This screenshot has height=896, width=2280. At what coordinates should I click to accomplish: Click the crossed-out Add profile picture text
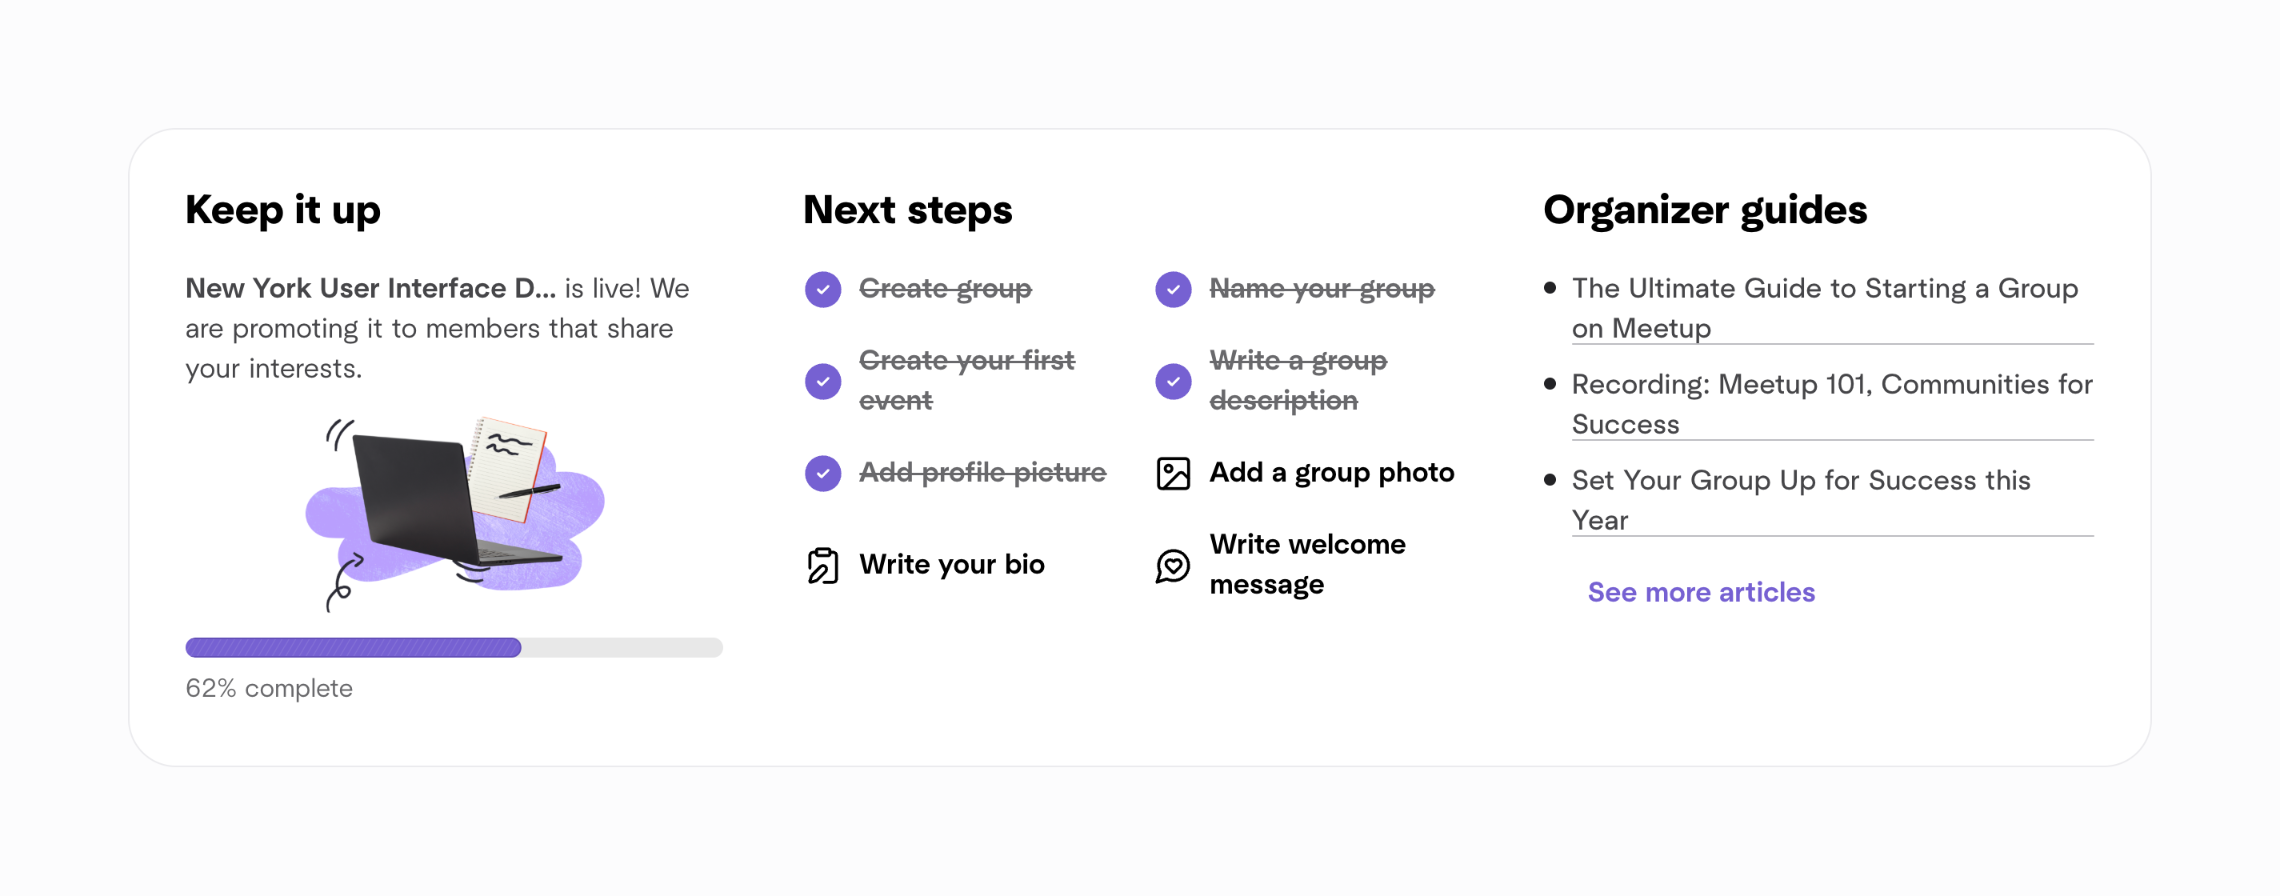pyautogui.click(x=982, y=473)
